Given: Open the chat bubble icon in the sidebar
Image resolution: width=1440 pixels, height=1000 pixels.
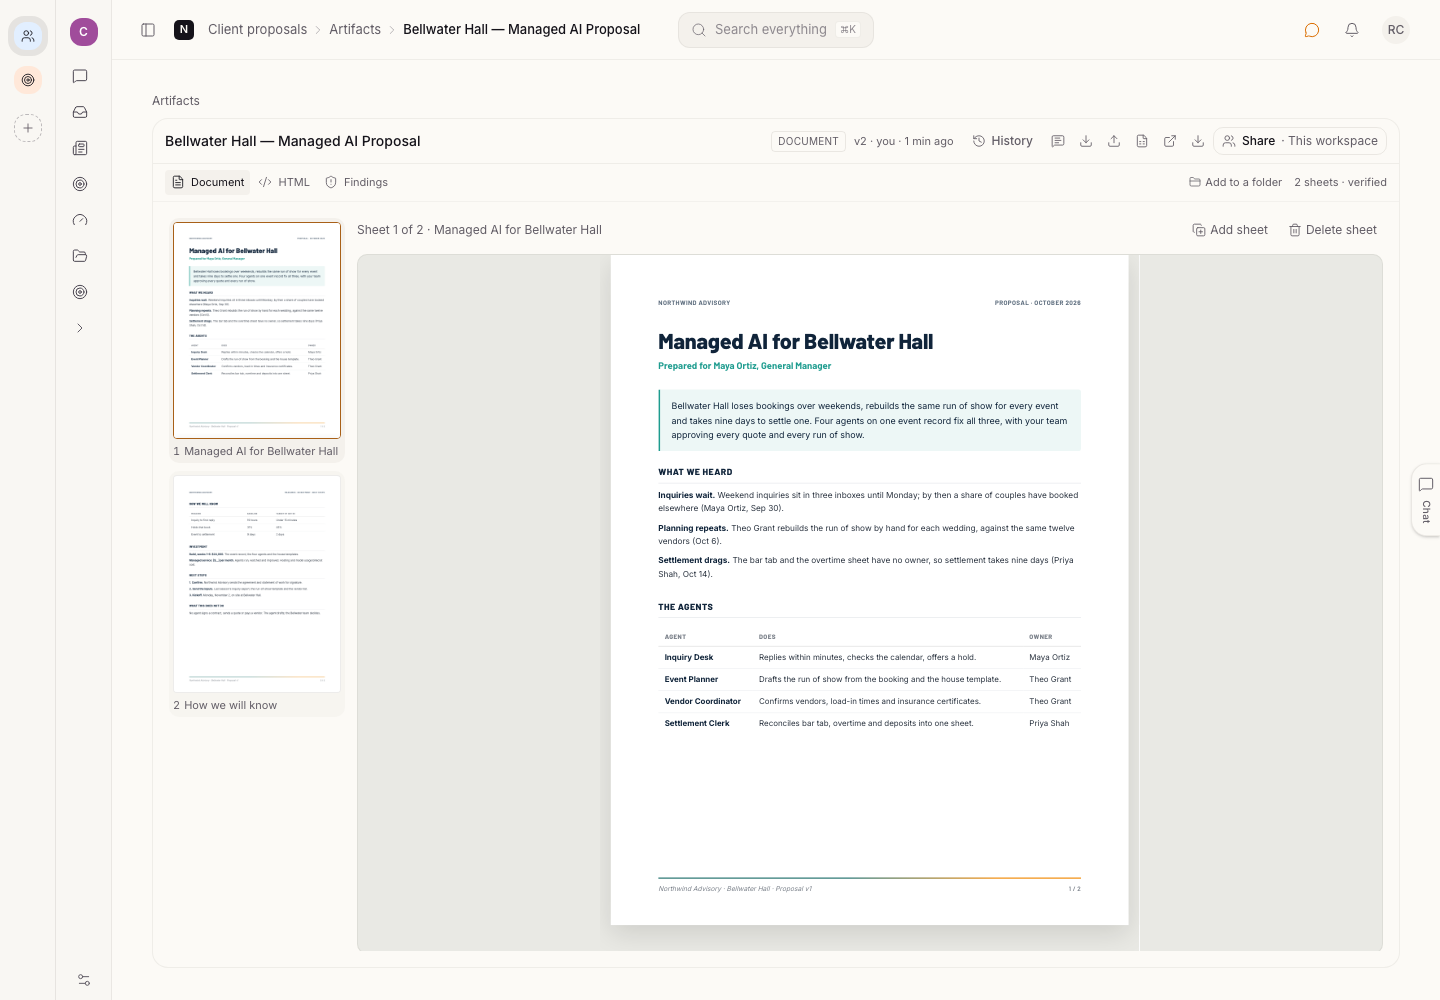Looking at the screenshot, I should (80, 76).
